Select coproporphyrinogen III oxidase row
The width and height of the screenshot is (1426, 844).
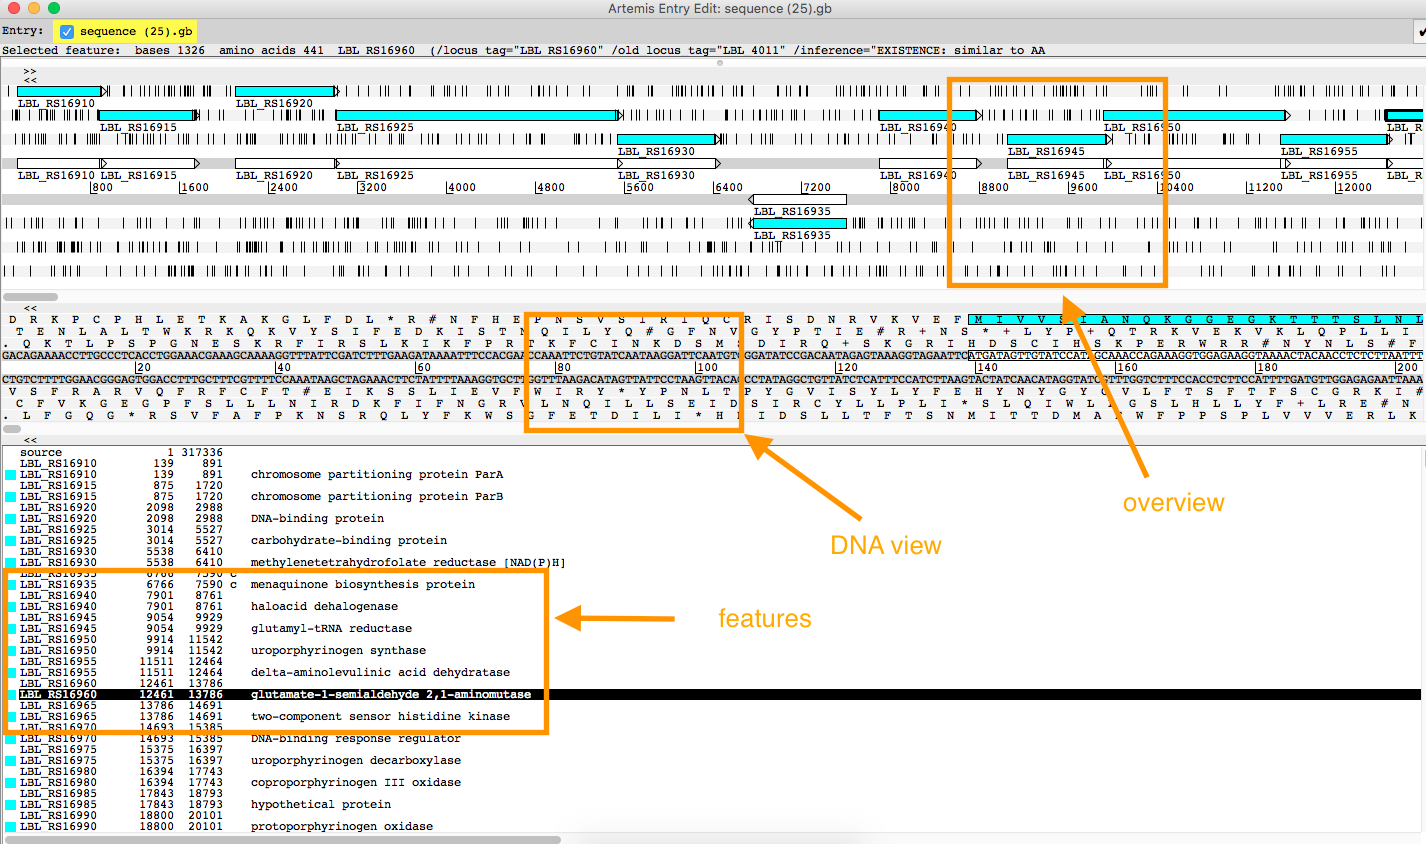point(712,783)
